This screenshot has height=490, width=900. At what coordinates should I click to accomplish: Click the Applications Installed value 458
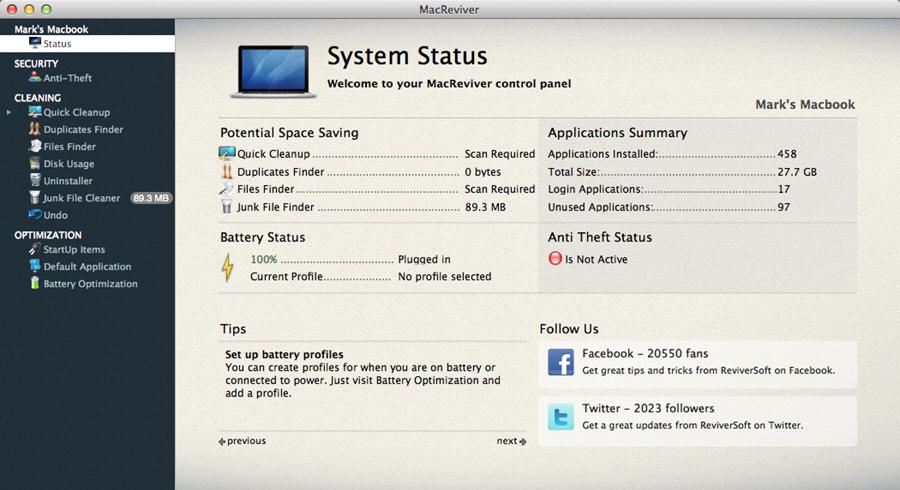click(787, 154)
